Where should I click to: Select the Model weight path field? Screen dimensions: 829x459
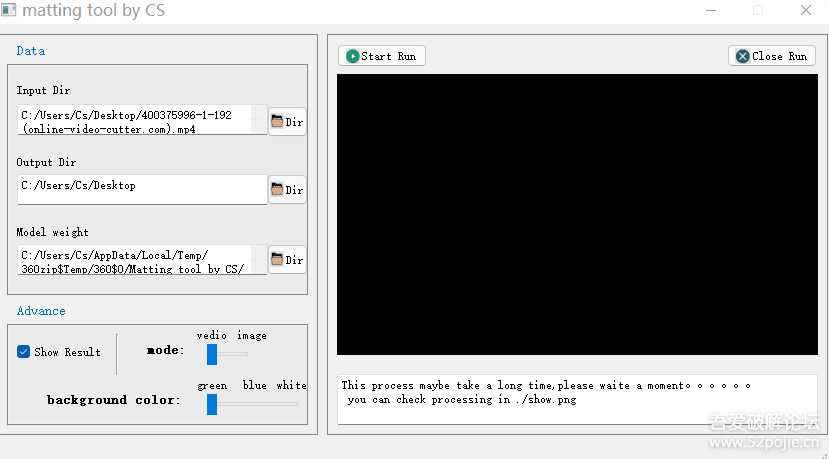142,260
